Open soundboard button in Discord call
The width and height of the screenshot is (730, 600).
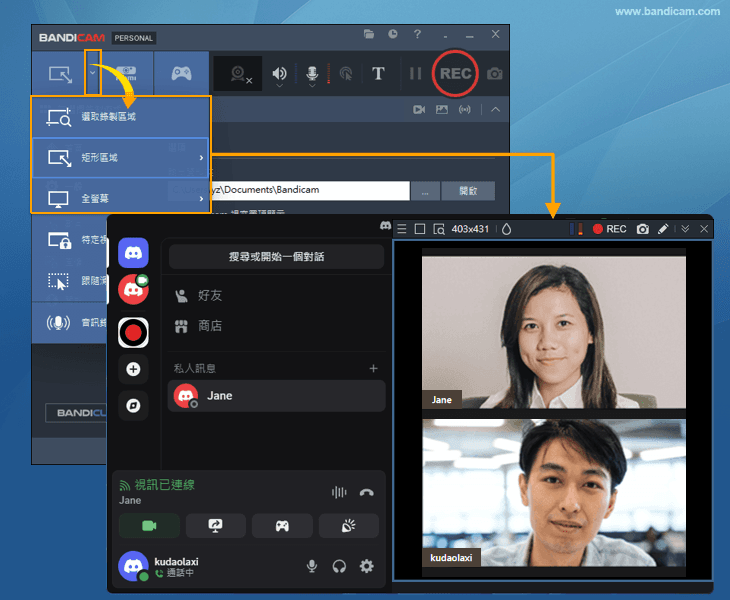click(349, 526)
